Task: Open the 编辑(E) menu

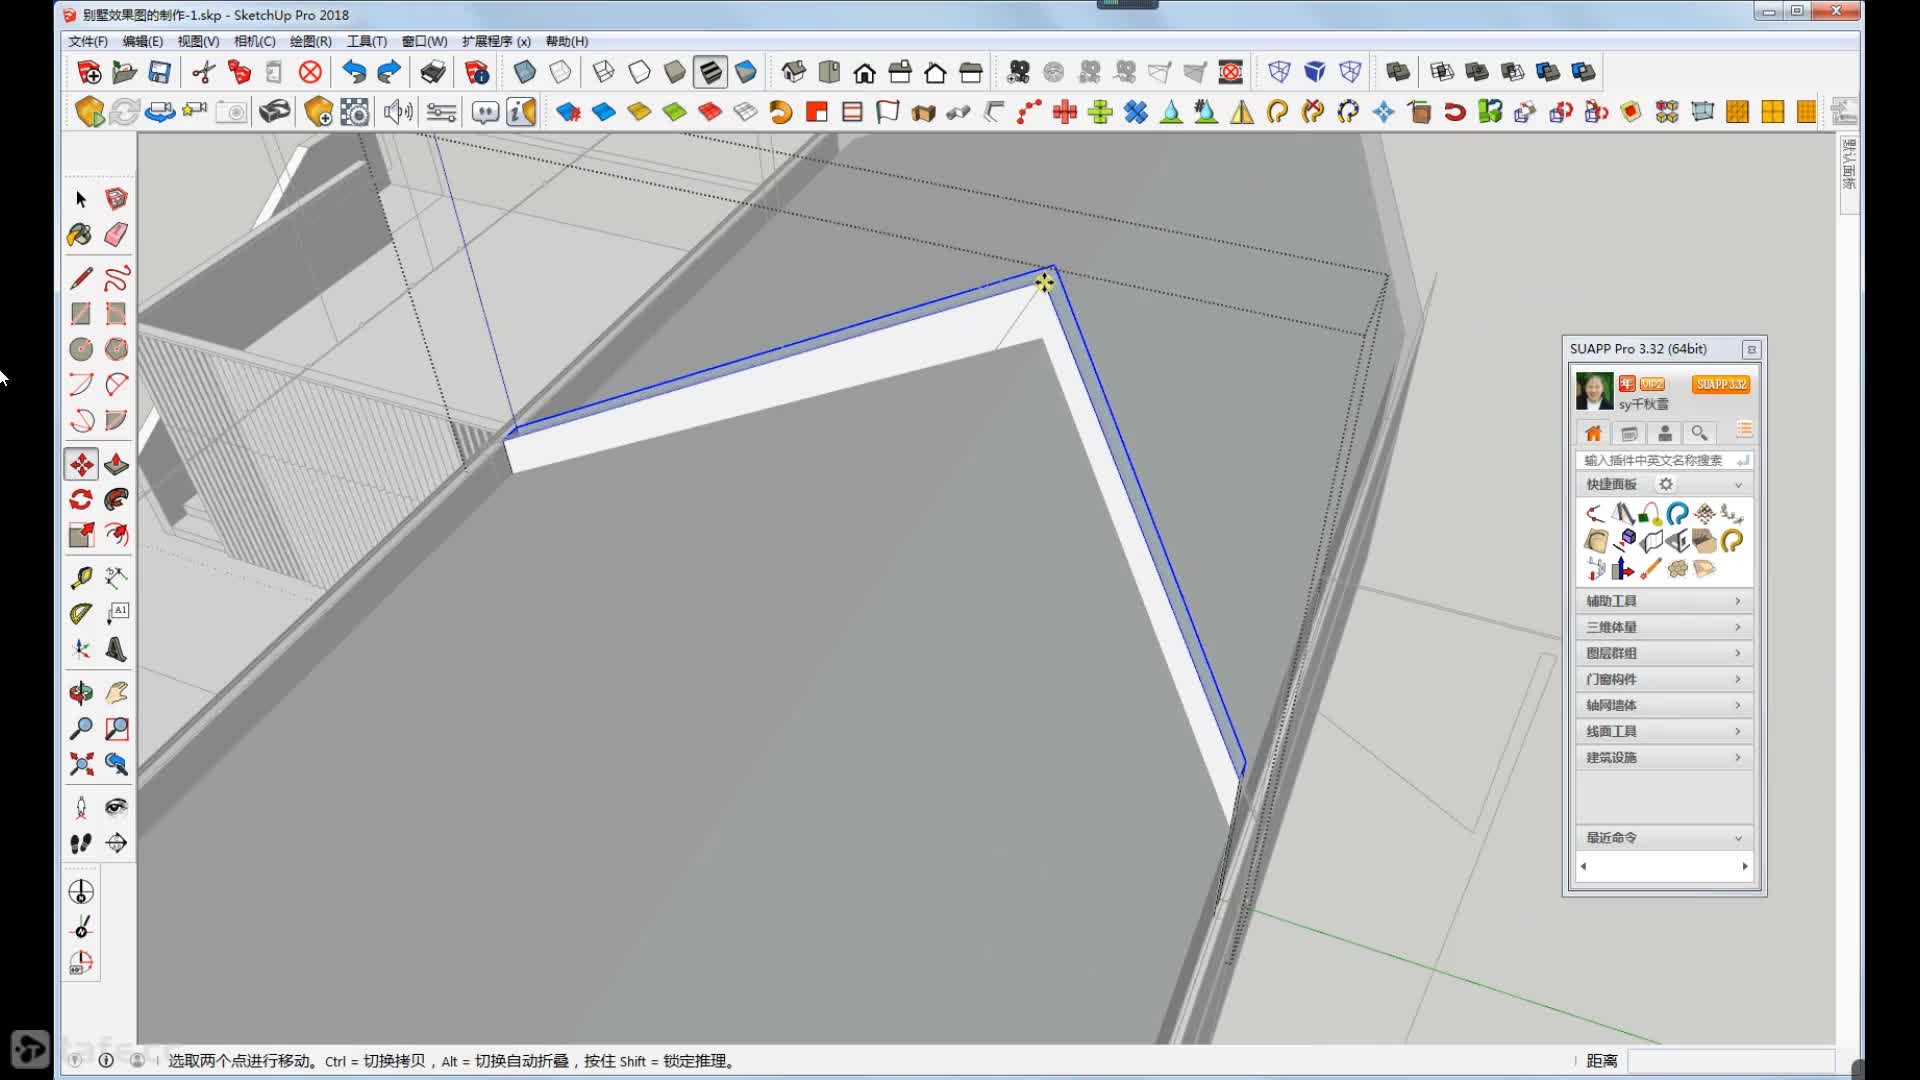Action: 142,41
